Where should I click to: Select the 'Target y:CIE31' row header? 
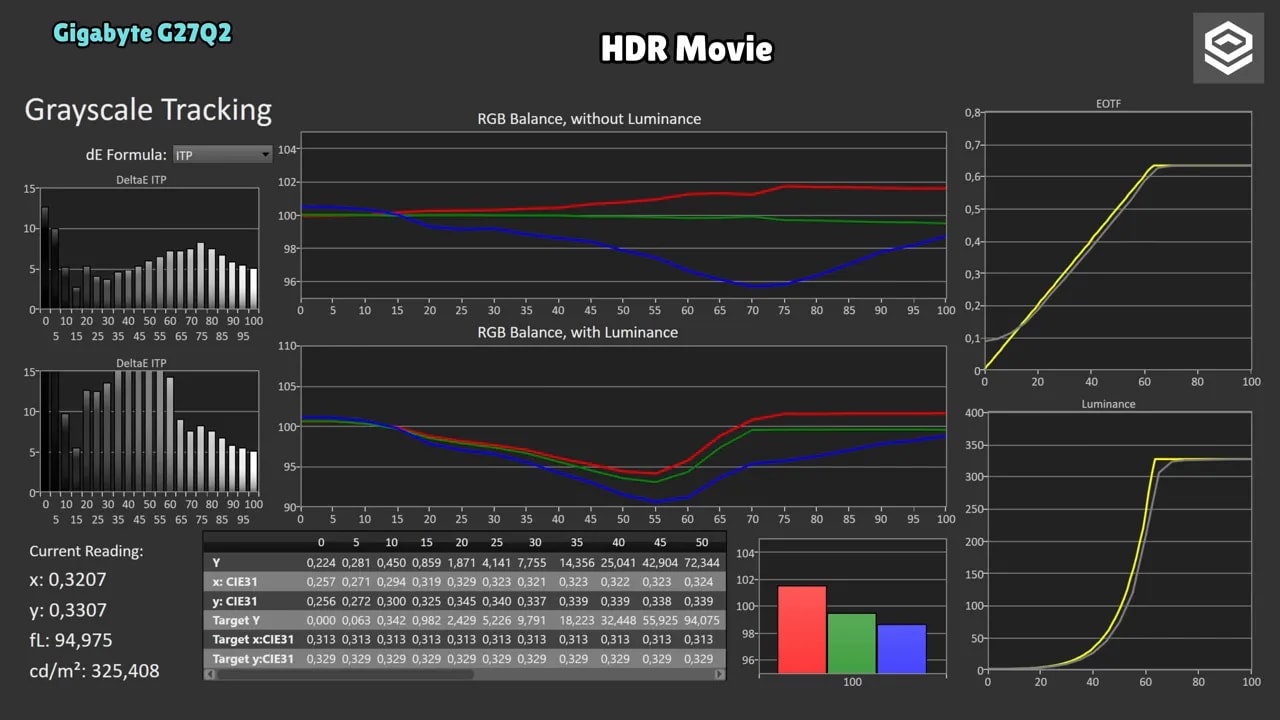(x=253, y=659)
